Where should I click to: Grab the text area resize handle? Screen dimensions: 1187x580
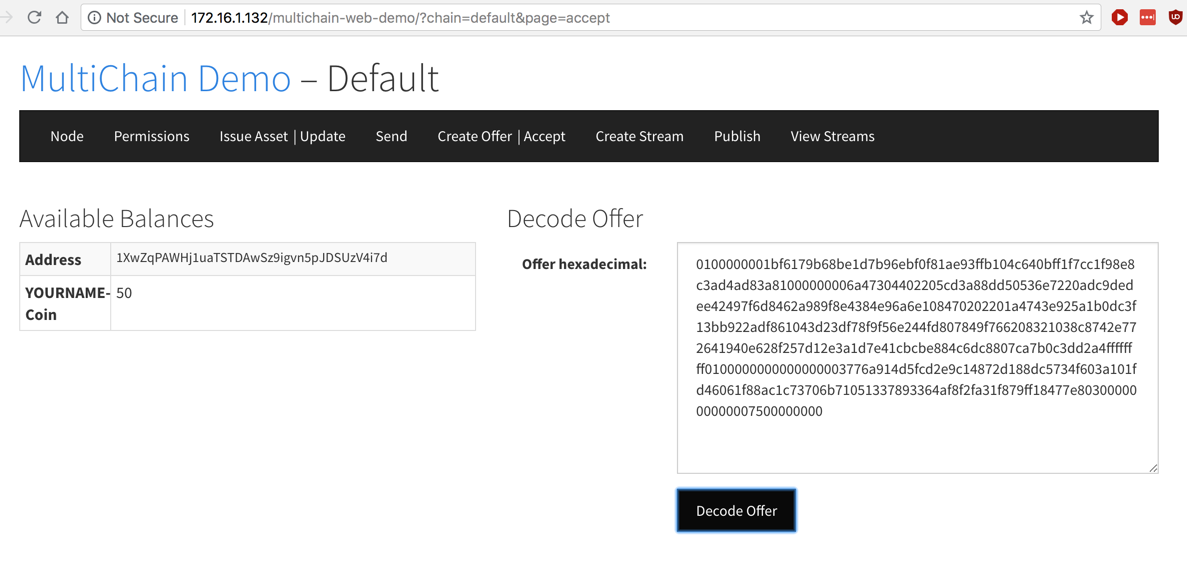click(1153, 468)
